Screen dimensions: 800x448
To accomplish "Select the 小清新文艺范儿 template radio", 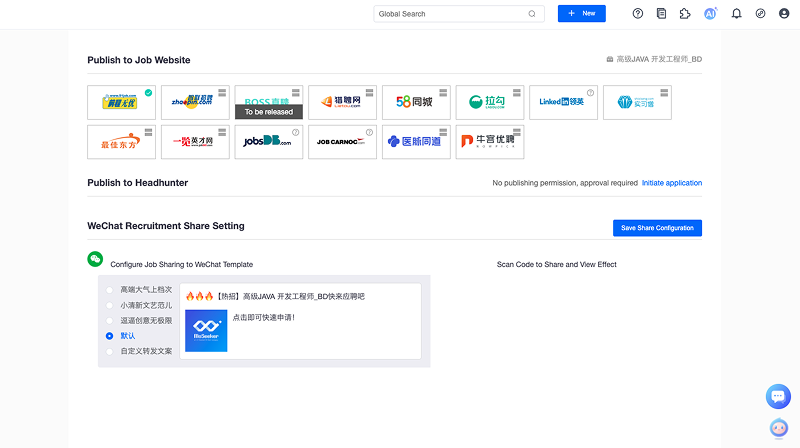I will point(110,305).
